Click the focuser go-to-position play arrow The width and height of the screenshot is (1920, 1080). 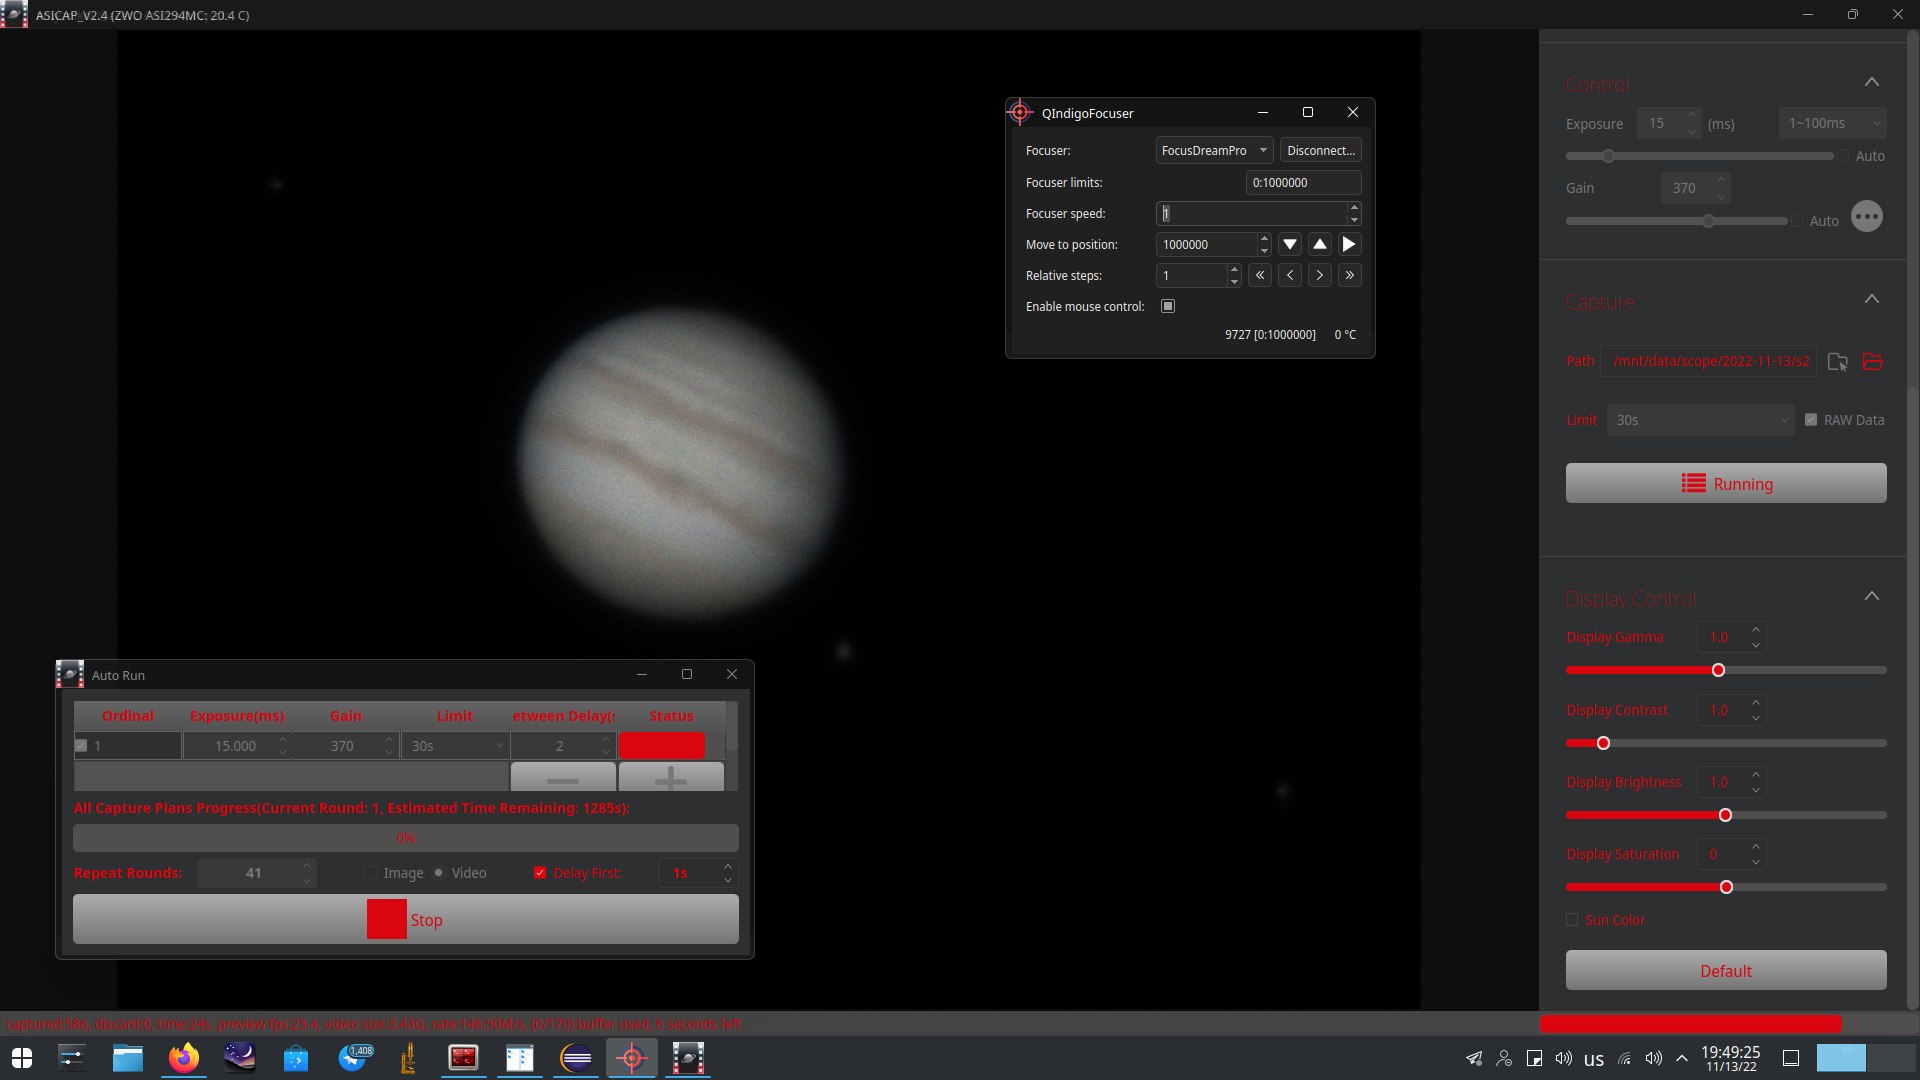(x=1349, y=245)
